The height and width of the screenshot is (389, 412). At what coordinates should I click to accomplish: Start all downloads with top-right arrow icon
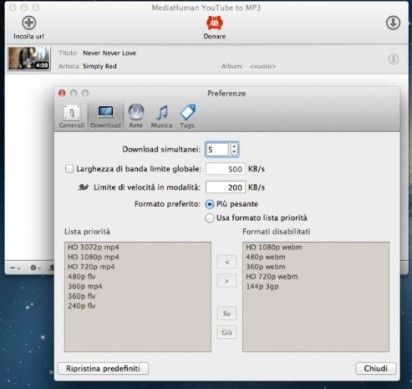pyautogui.click(x=393, y=23)
